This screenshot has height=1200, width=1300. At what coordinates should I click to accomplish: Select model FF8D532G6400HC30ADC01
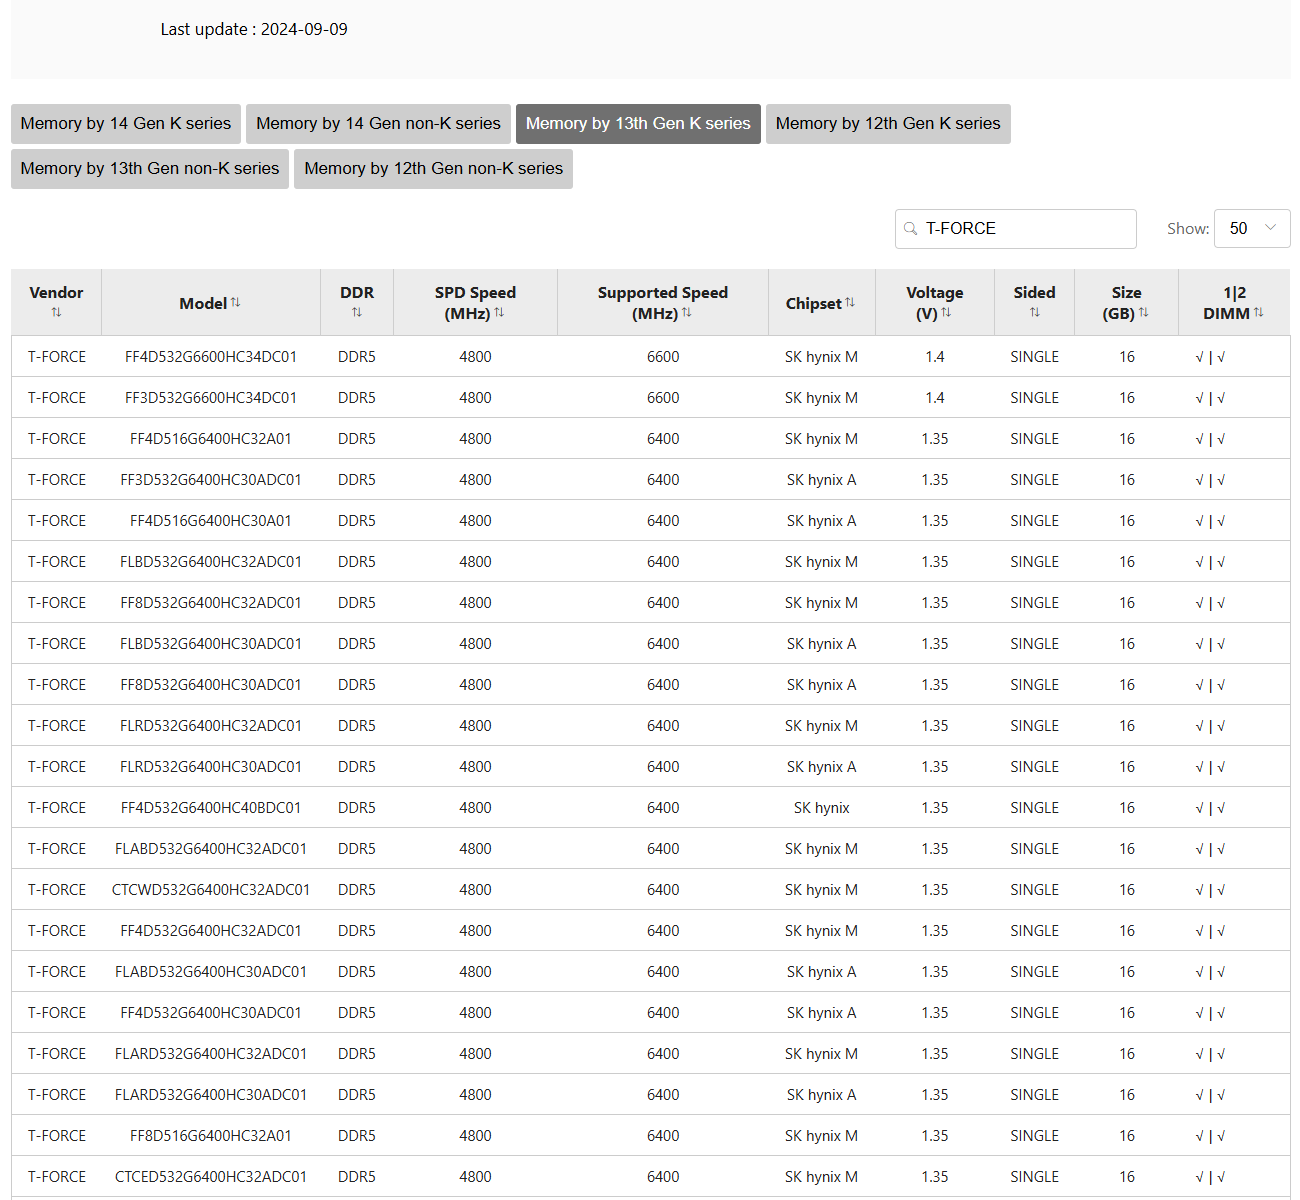(211, 685)
